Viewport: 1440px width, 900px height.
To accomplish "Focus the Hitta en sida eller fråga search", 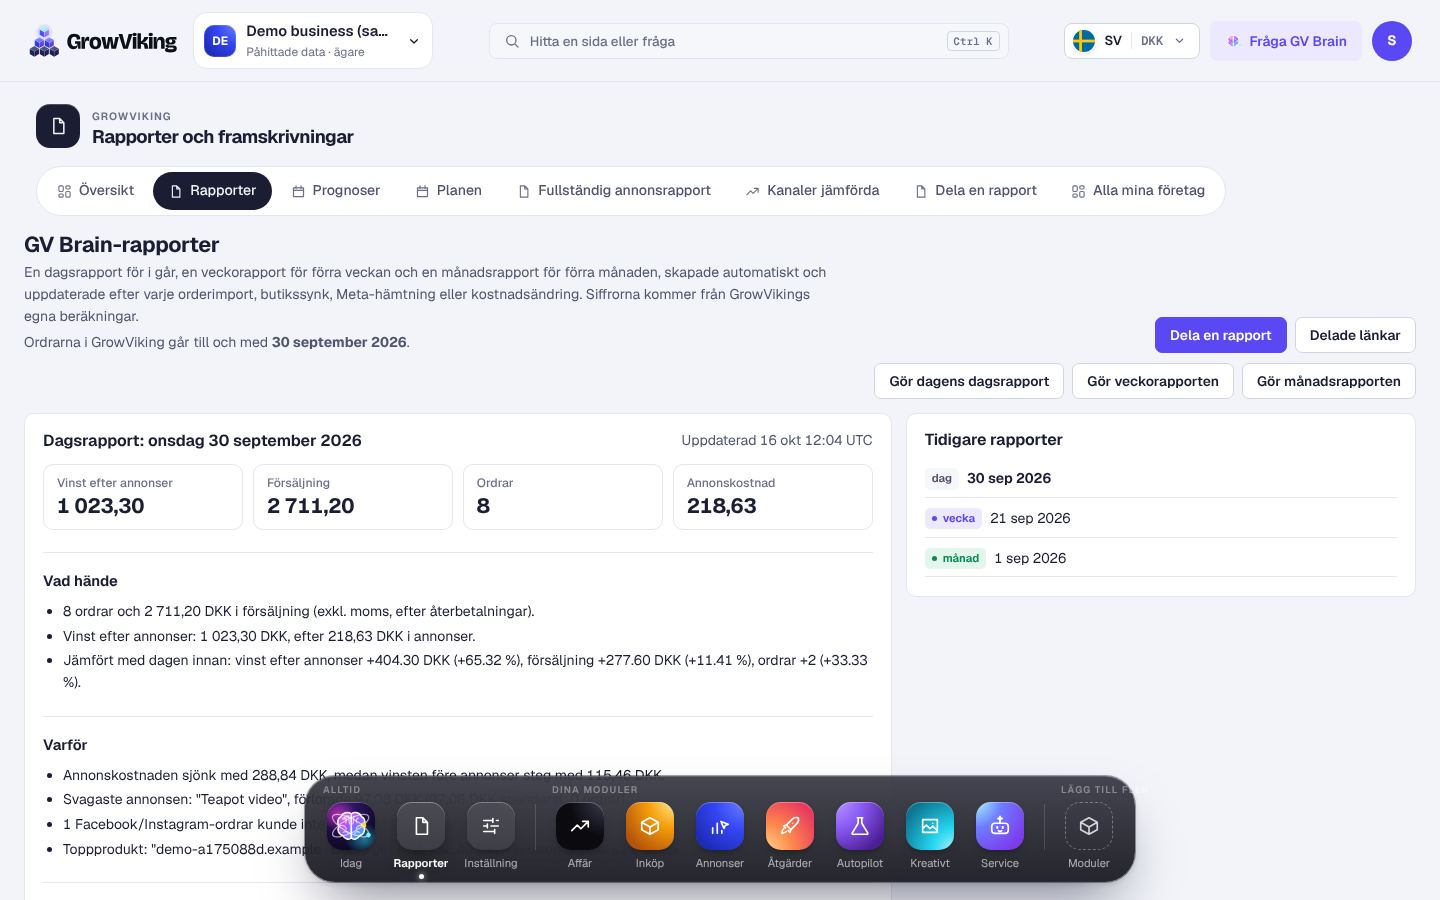I will tap(749, 41).
